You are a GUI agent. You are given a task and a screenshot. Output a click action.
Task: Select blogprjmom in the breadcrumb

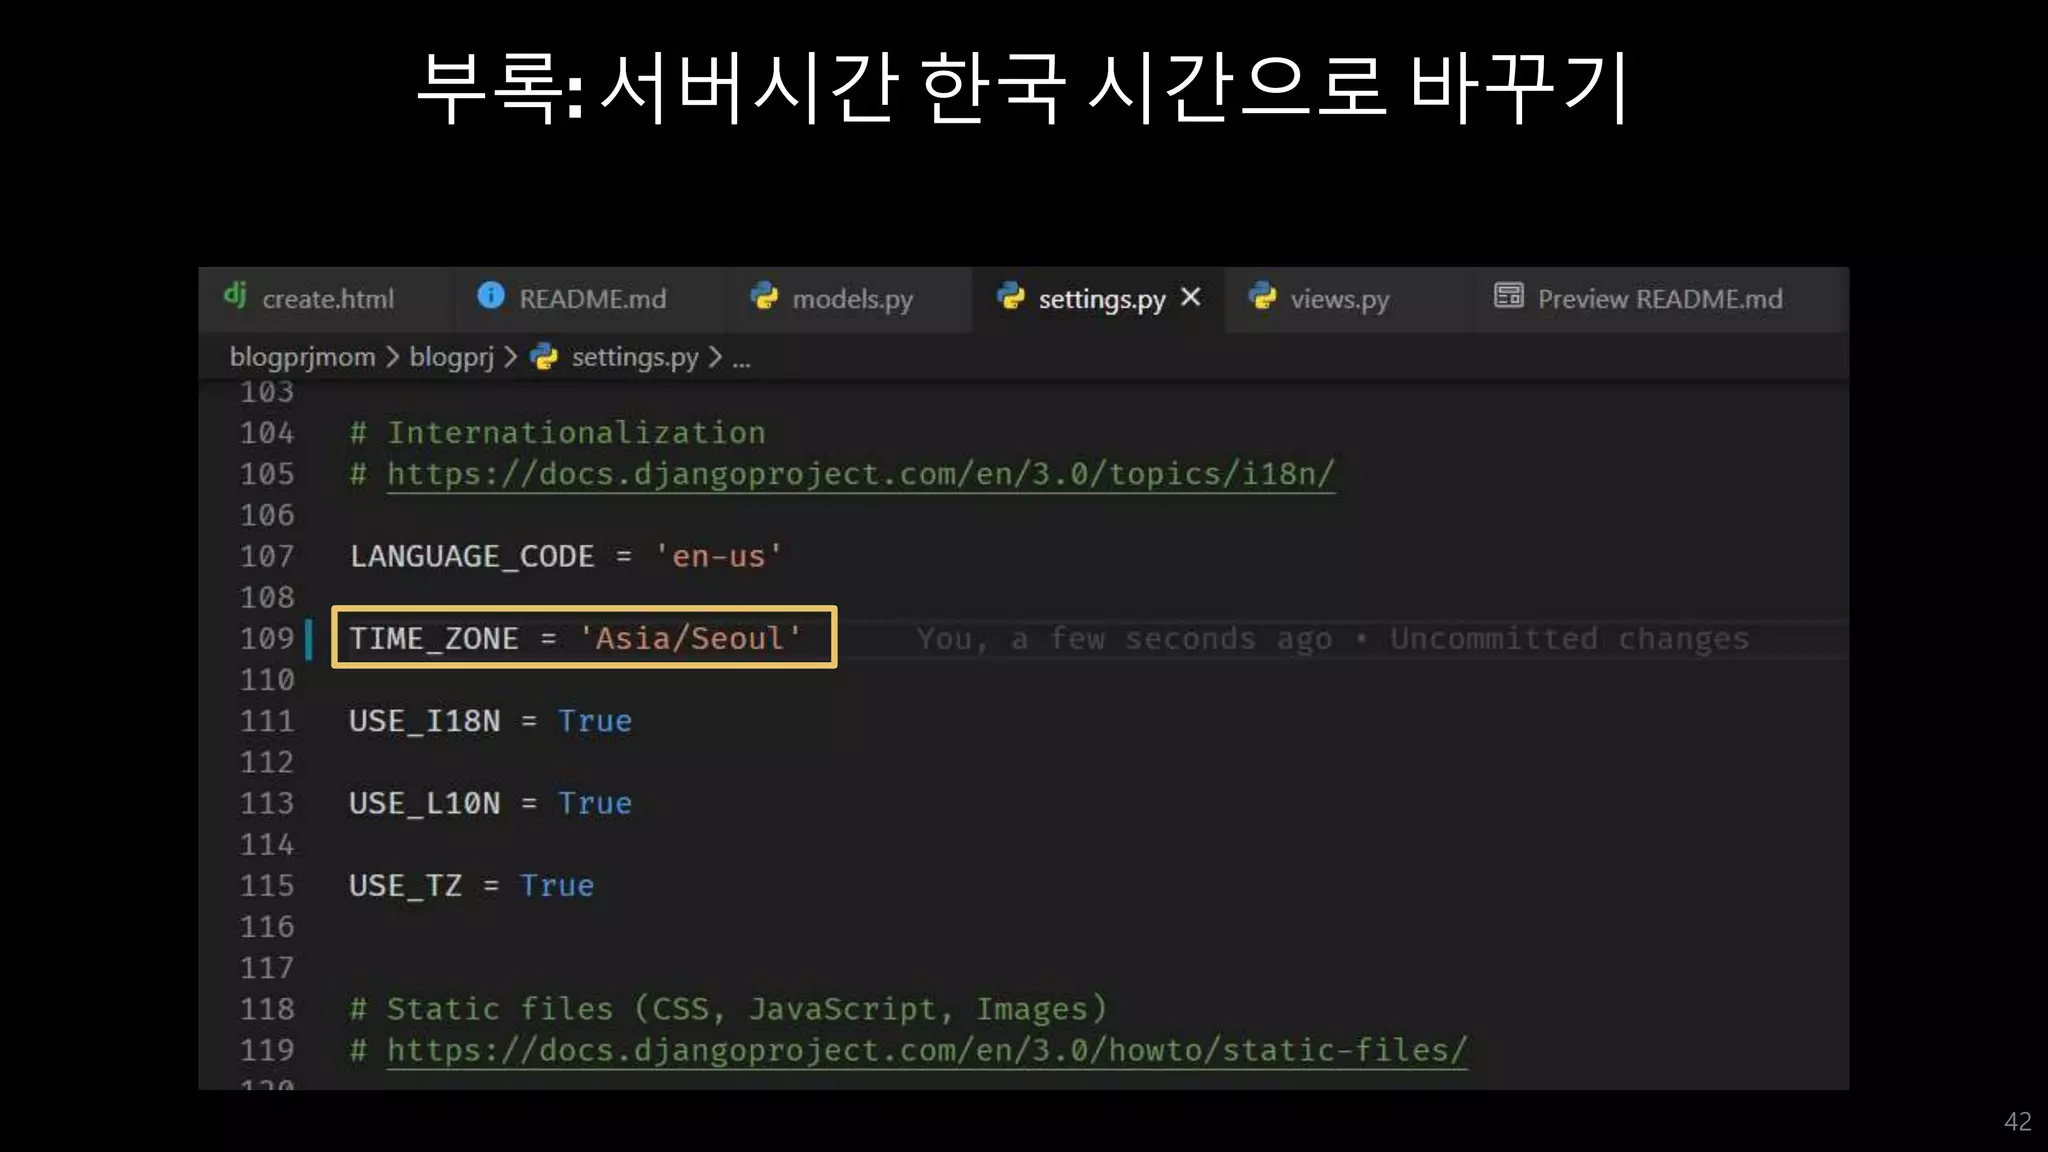pyautogui.click(x=302, y=357)
